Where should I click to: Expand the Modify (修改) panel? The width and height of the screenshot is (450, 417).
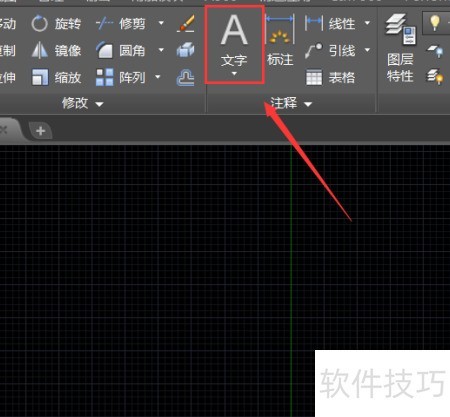coord(83,103)
